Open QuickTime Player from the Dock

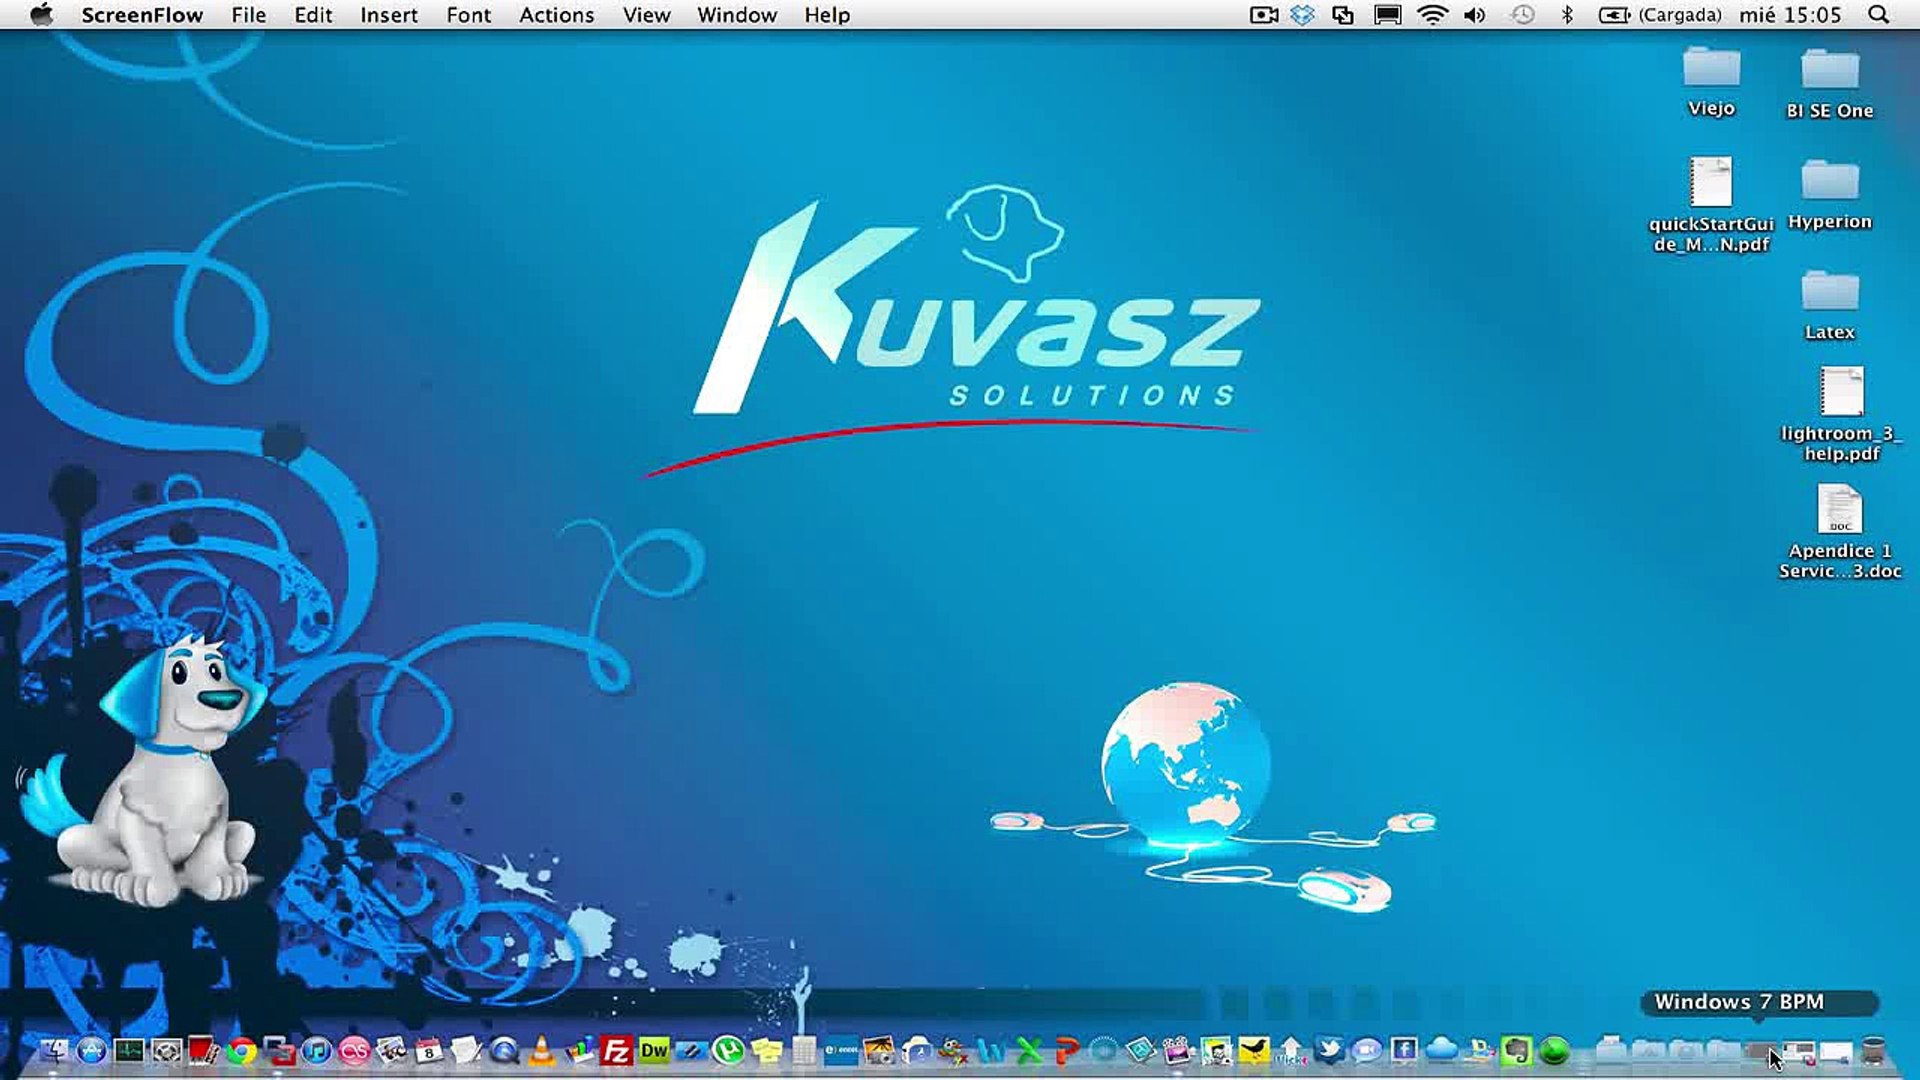tap(504, 1051)
